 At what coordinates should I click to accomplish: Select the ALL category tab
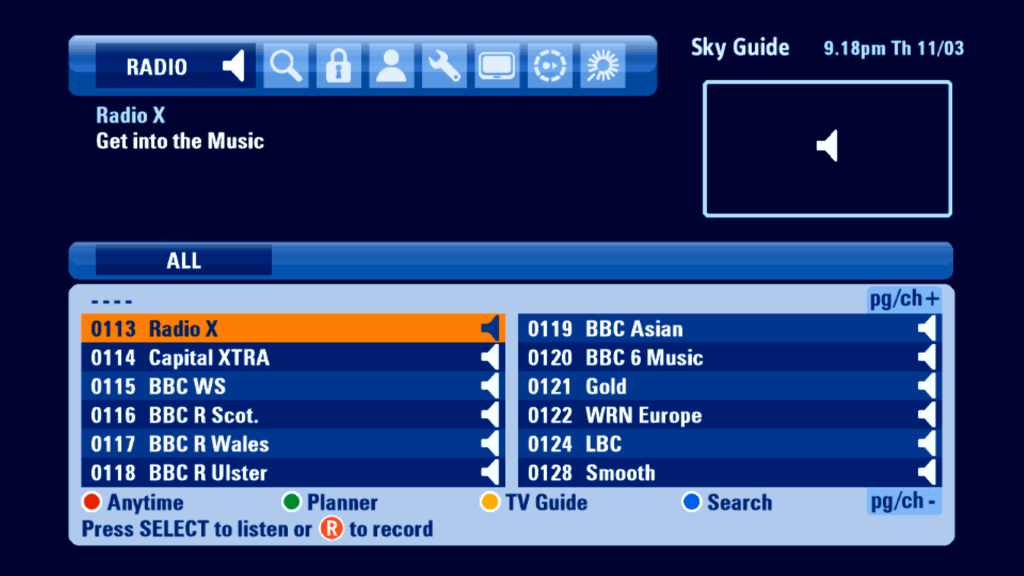[x=184, y=261]
